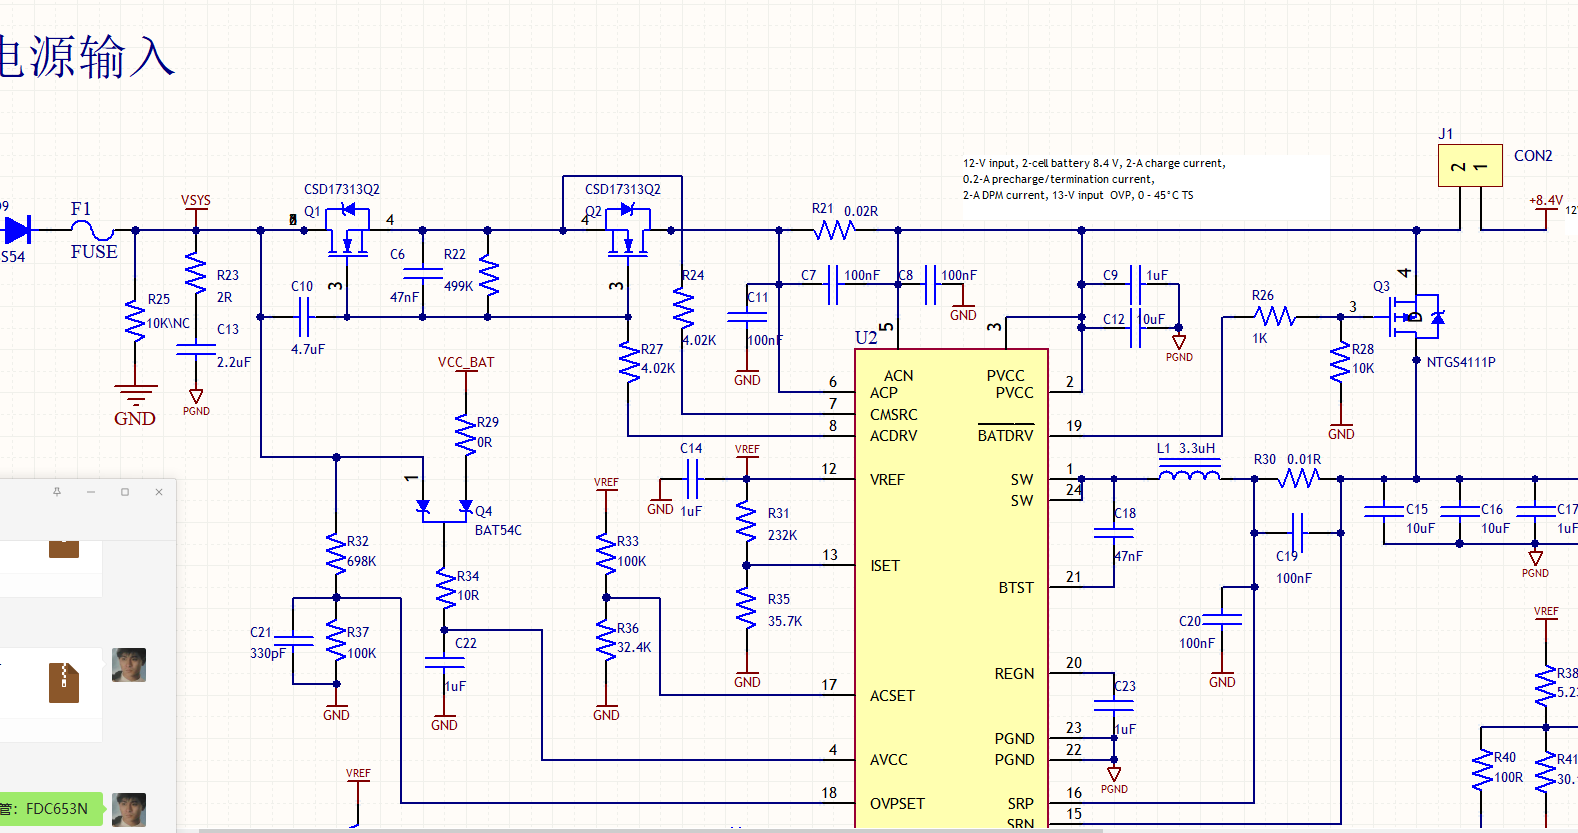1578x833 pixels.
Task: Select resistor R23 2R symbol
Action: [196, 273]
